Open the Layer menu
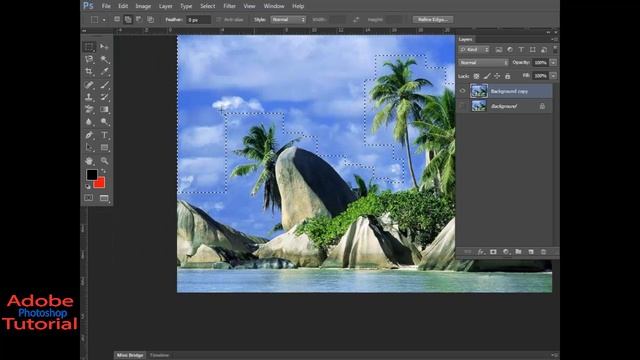This screenshot has width=640, height=360. pyautogui.click(x=165, y=6)
